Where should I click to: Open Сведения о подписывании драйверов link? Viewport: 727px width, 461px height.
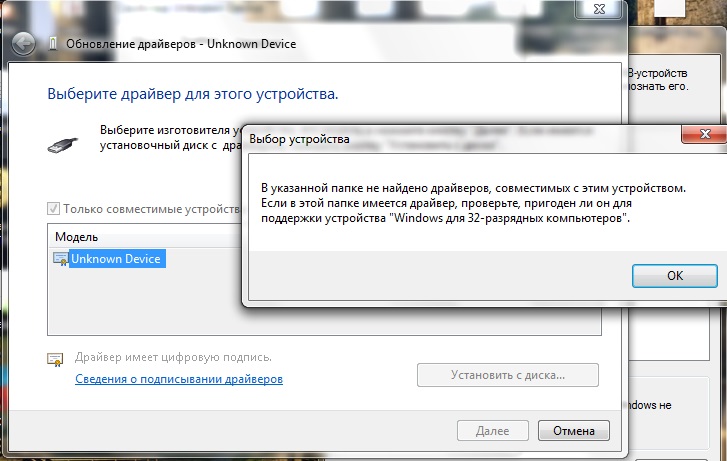coord(179,380)
